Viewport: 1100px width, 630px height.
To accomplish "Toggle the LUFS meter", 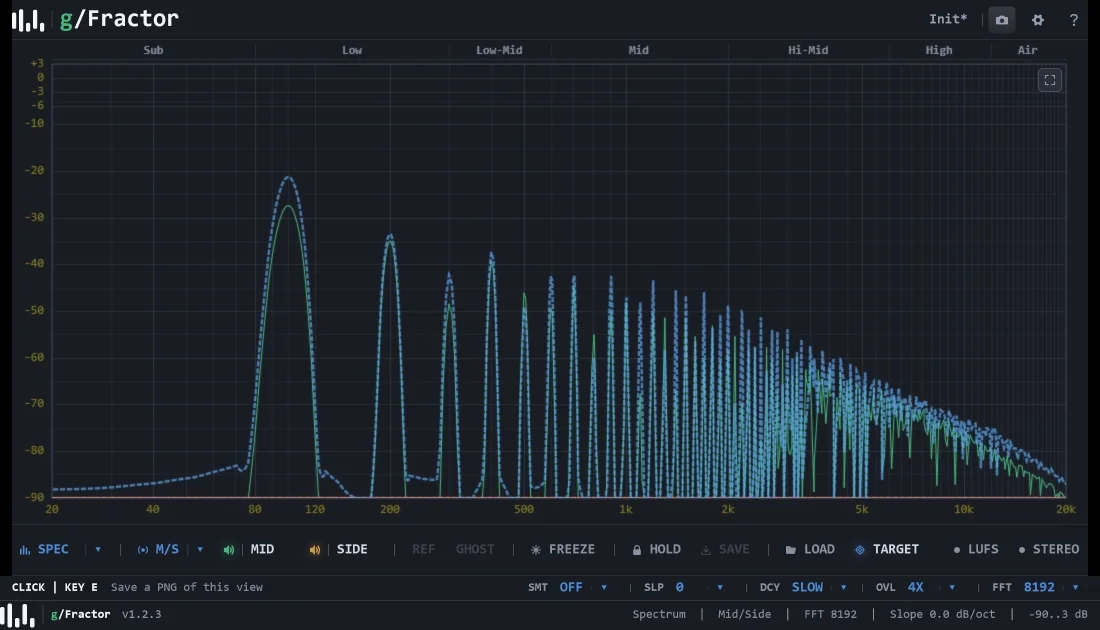I will click(x=976, y=549).
